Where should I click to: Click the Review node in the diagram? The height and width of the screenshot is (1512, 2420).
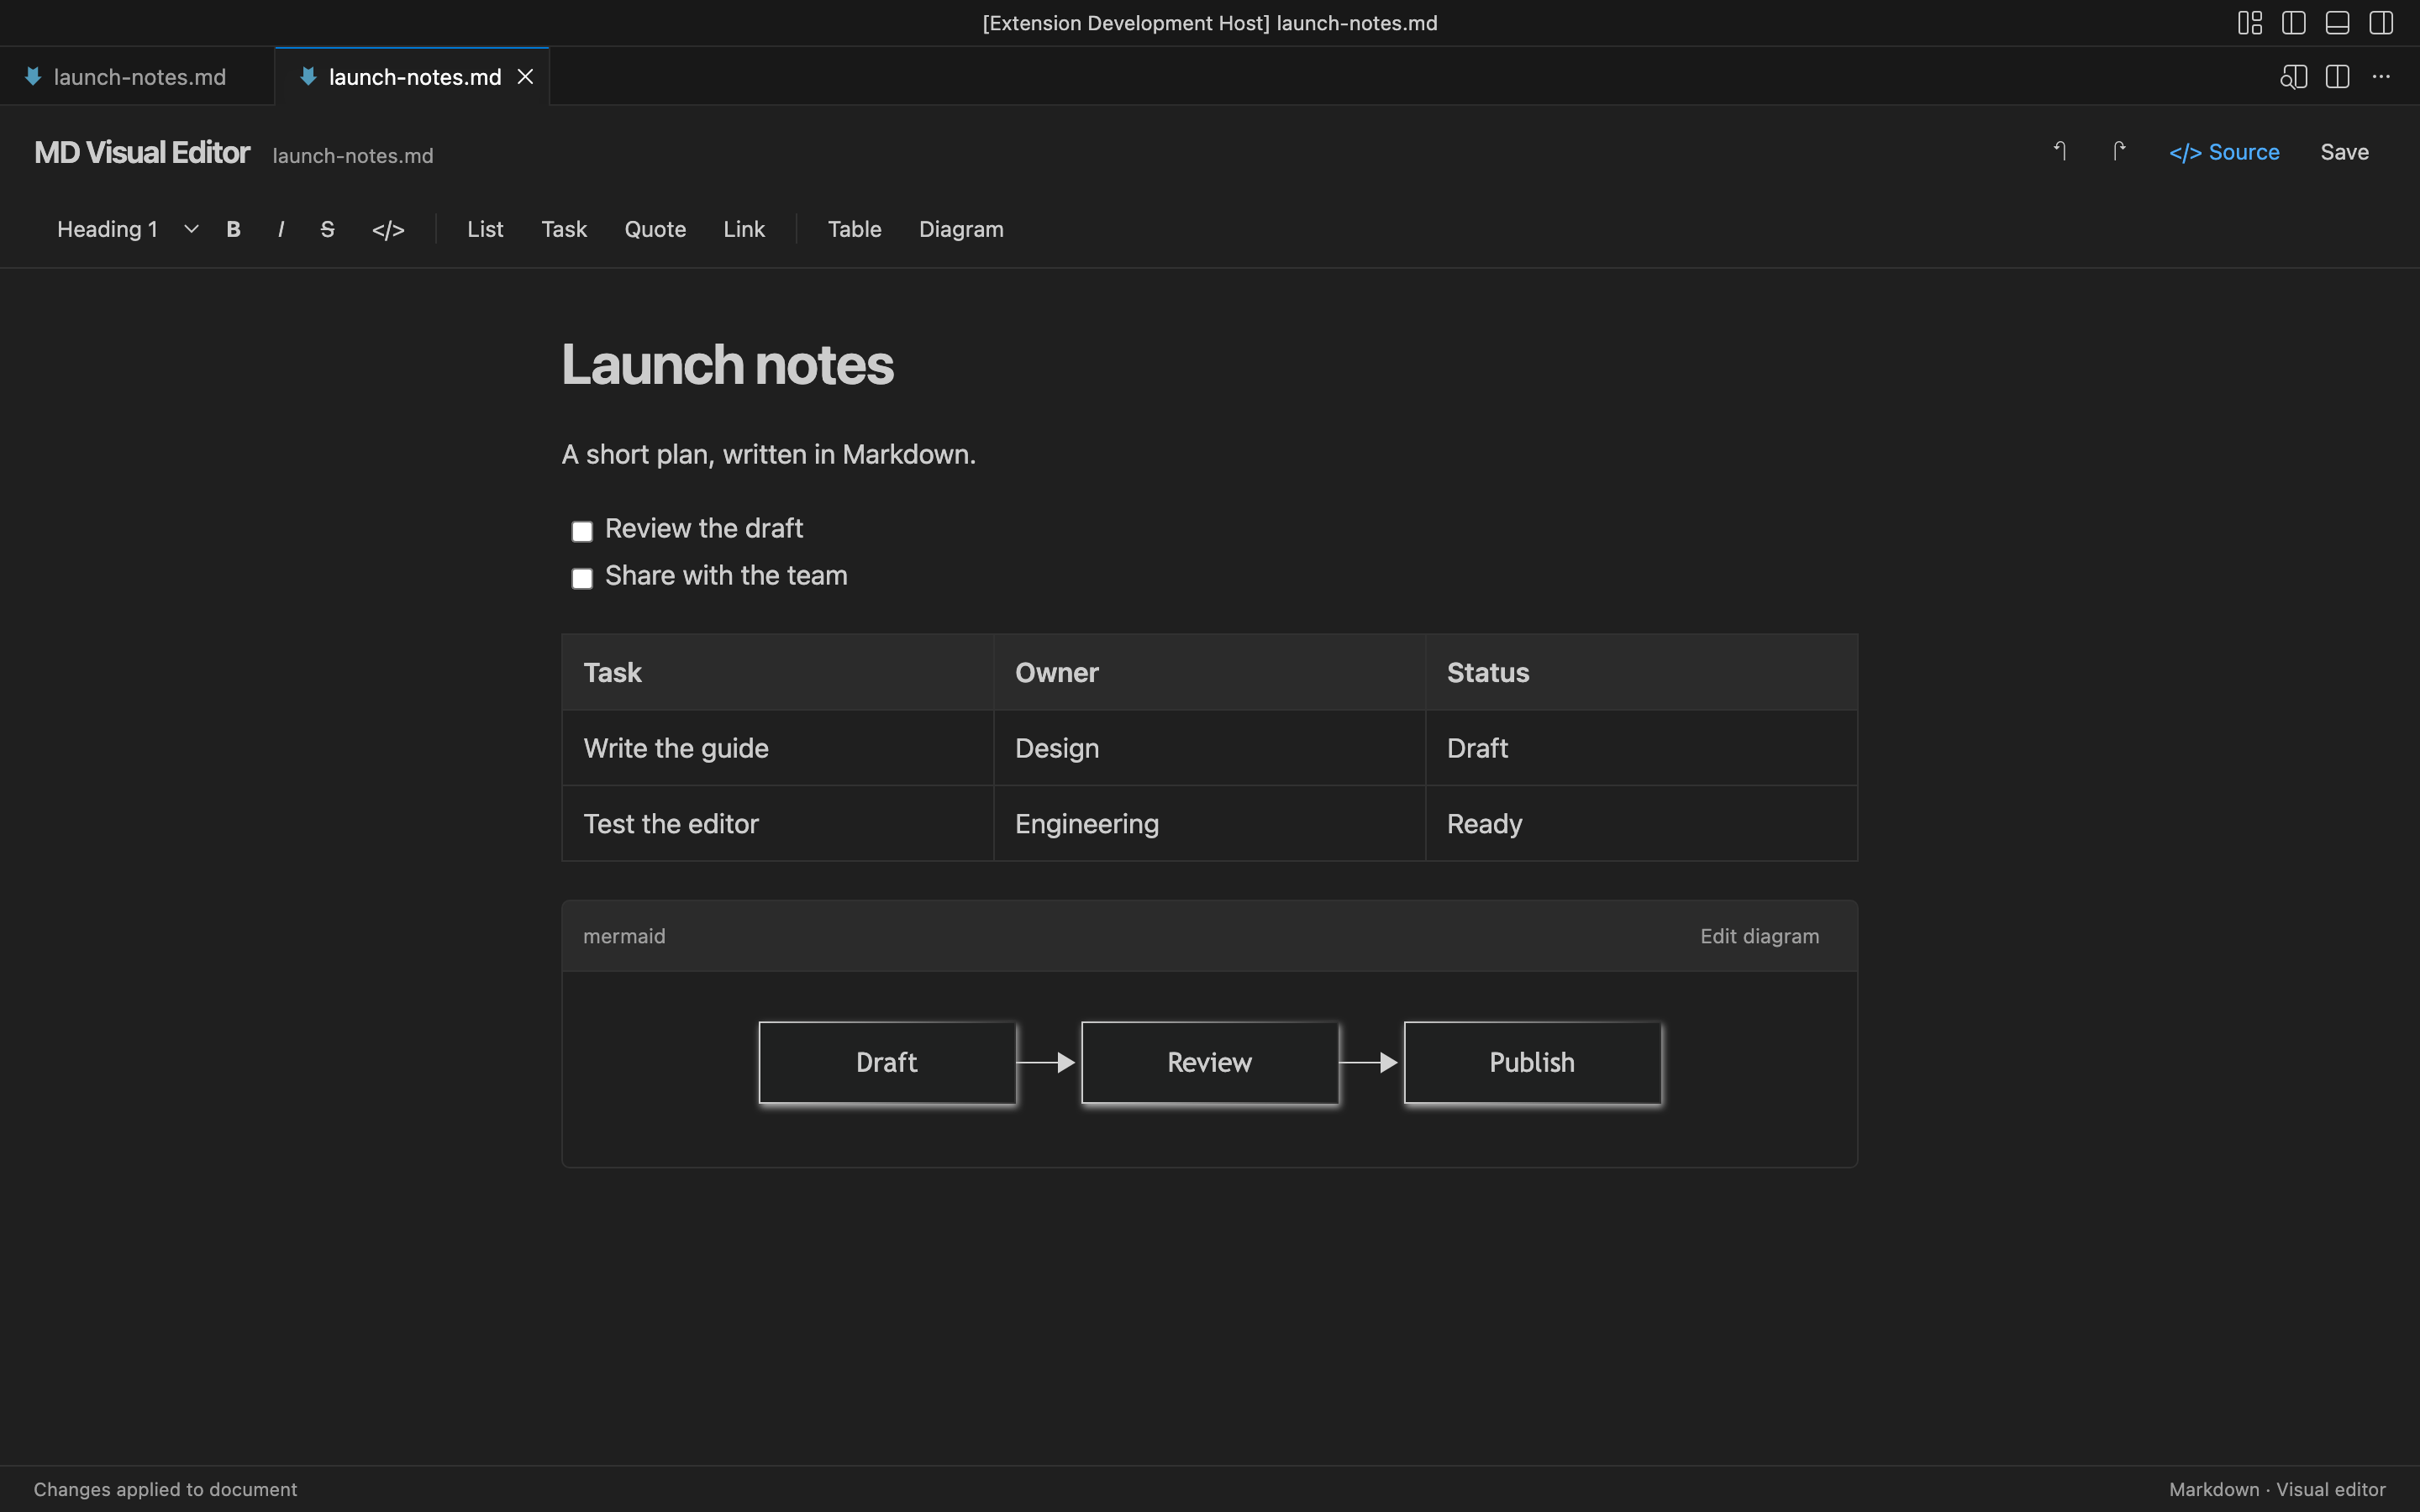(x=1210, y=1062)
